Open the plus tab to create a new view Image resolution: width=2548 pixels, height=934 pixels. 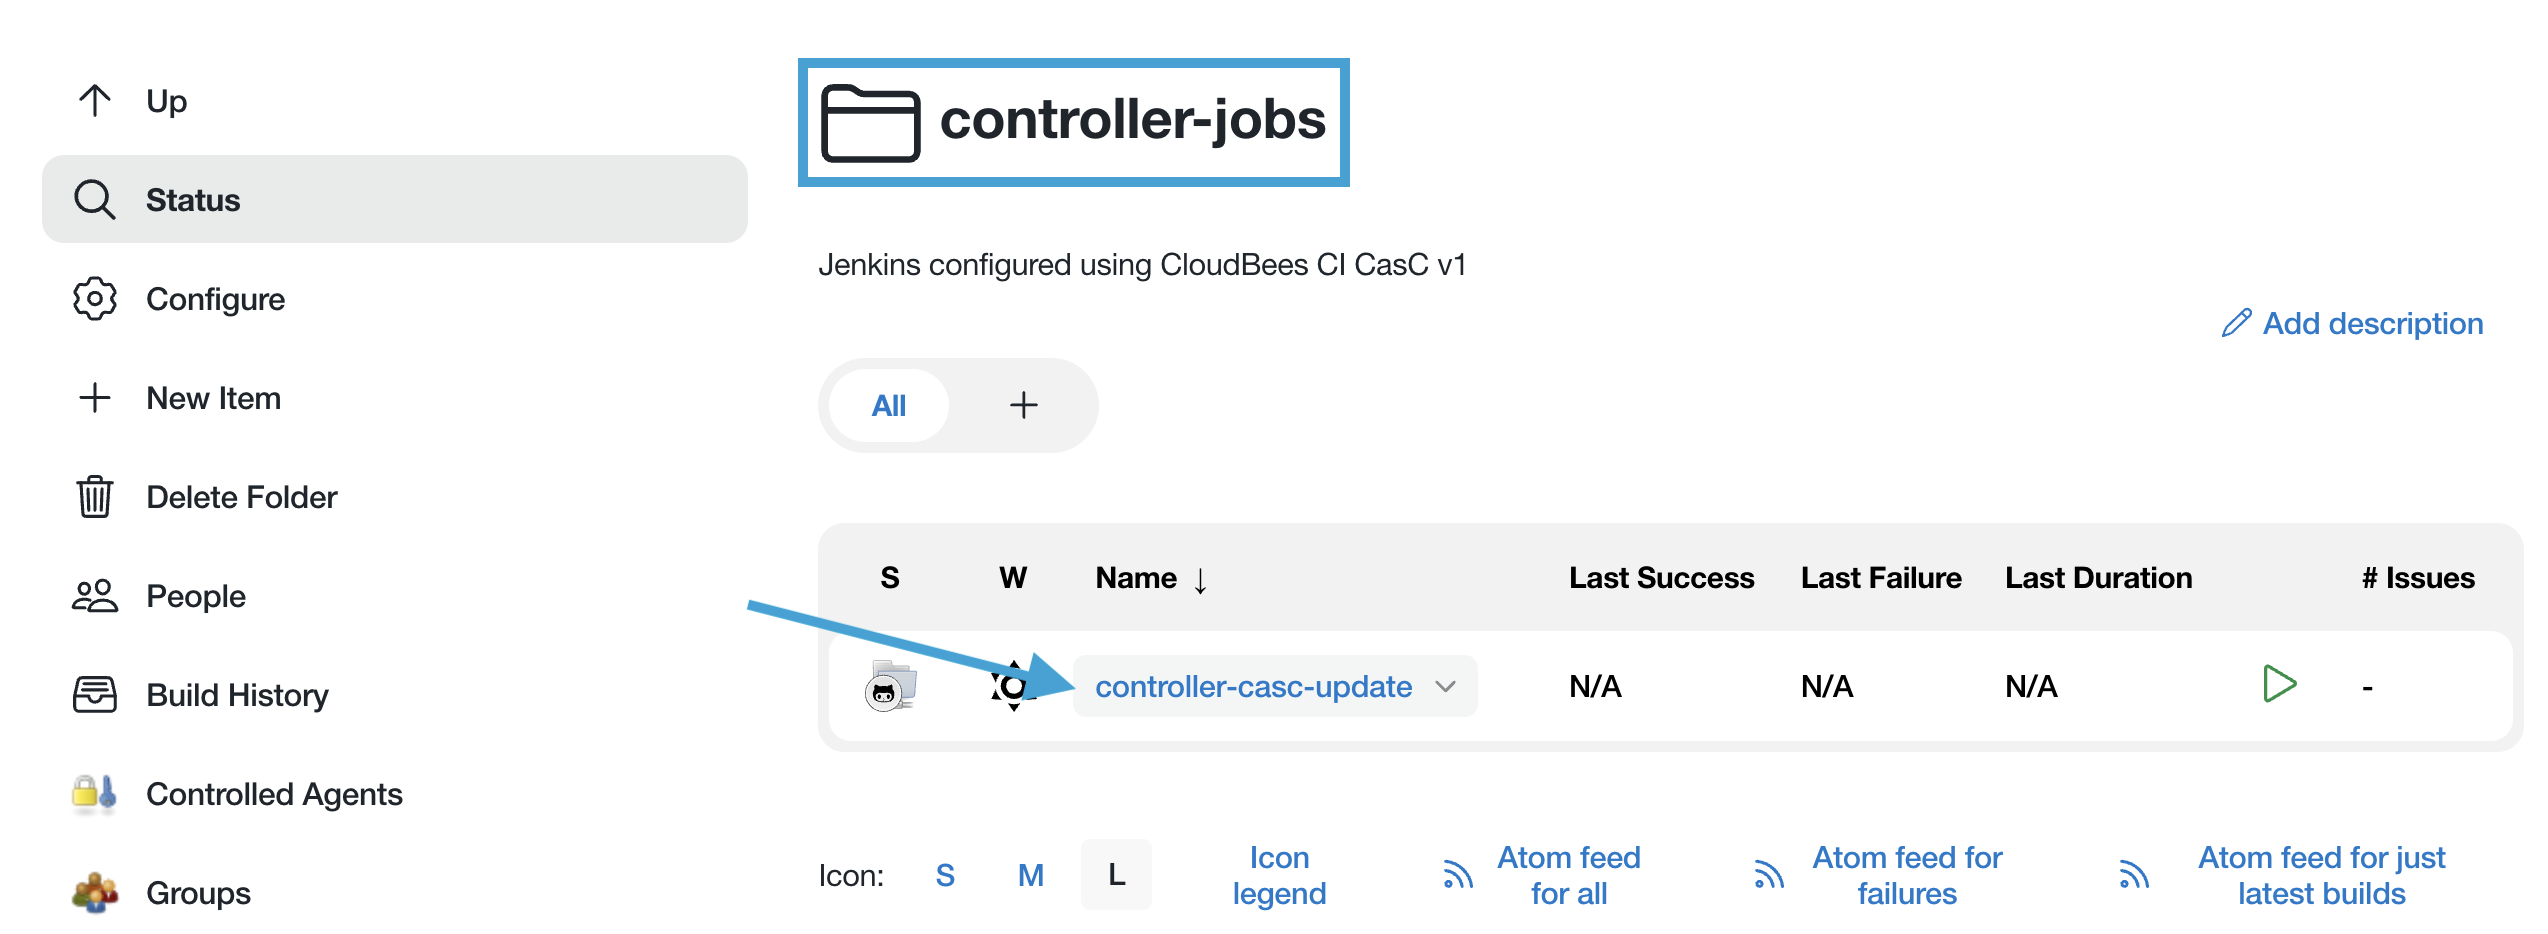(1024, 405)
